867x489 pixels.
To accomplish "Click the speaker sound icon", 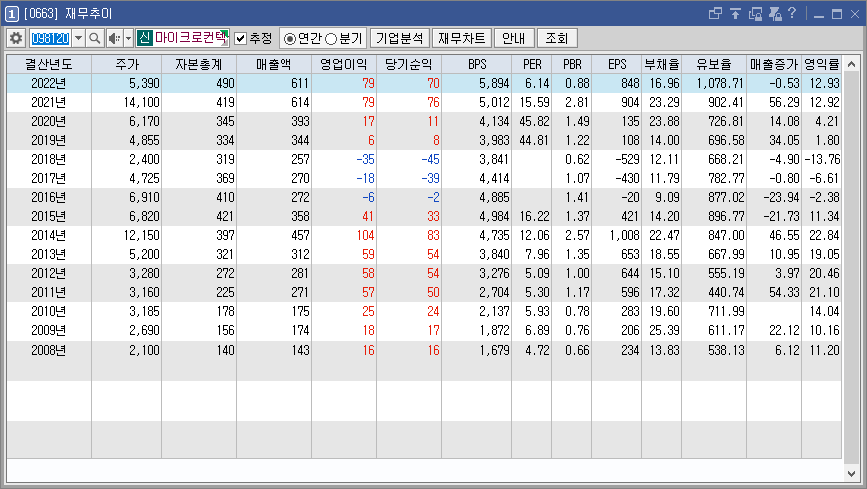I will (114, 38).
